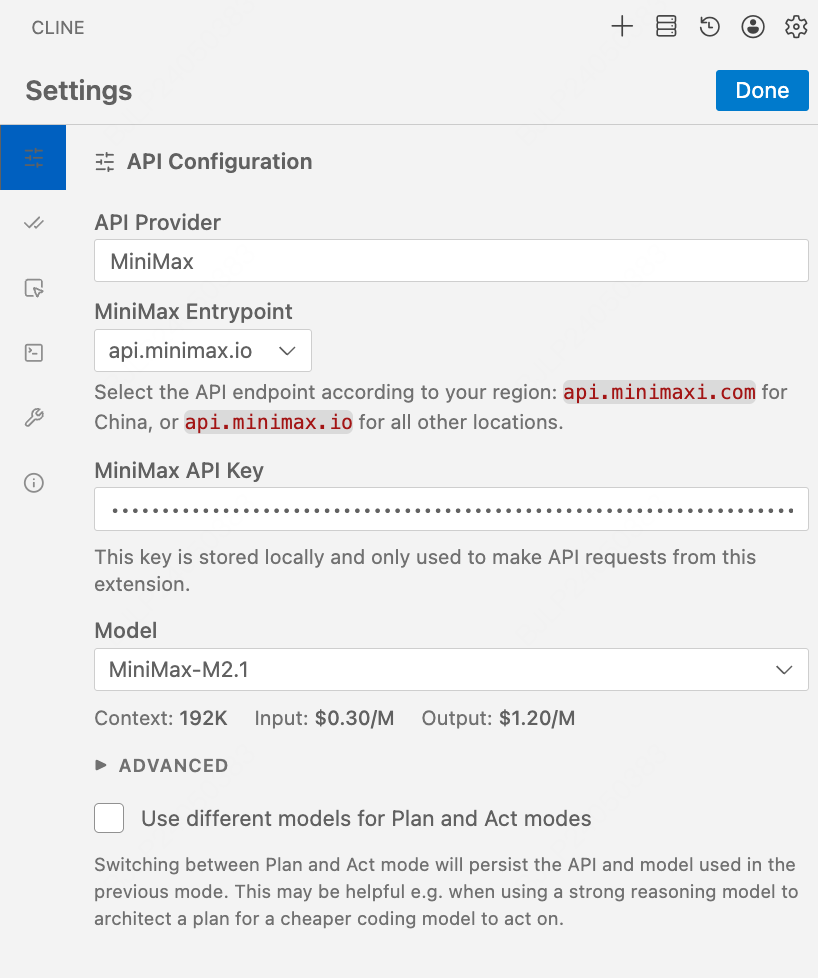Image resolution: width=818 pixels, height=978 pixels.
Task: Click the api.minimaxi.com endpoint text
Action: click(659, 392)
